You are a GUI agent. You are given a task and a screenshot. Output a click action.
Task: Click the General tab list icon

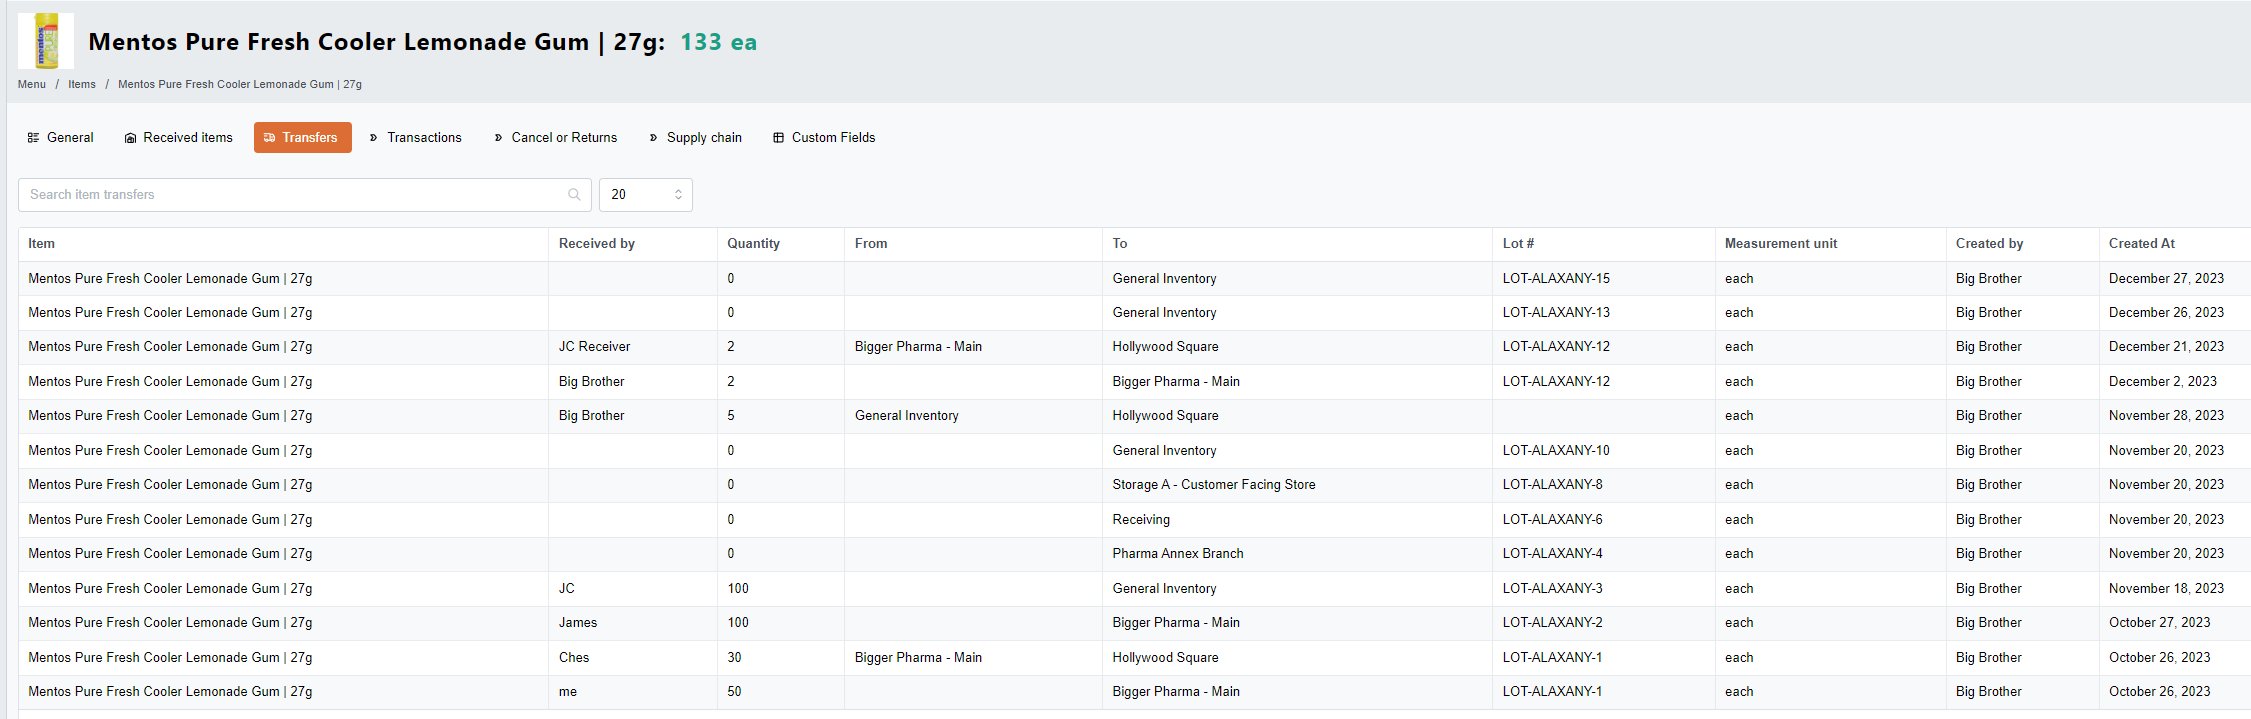point(33,138)
